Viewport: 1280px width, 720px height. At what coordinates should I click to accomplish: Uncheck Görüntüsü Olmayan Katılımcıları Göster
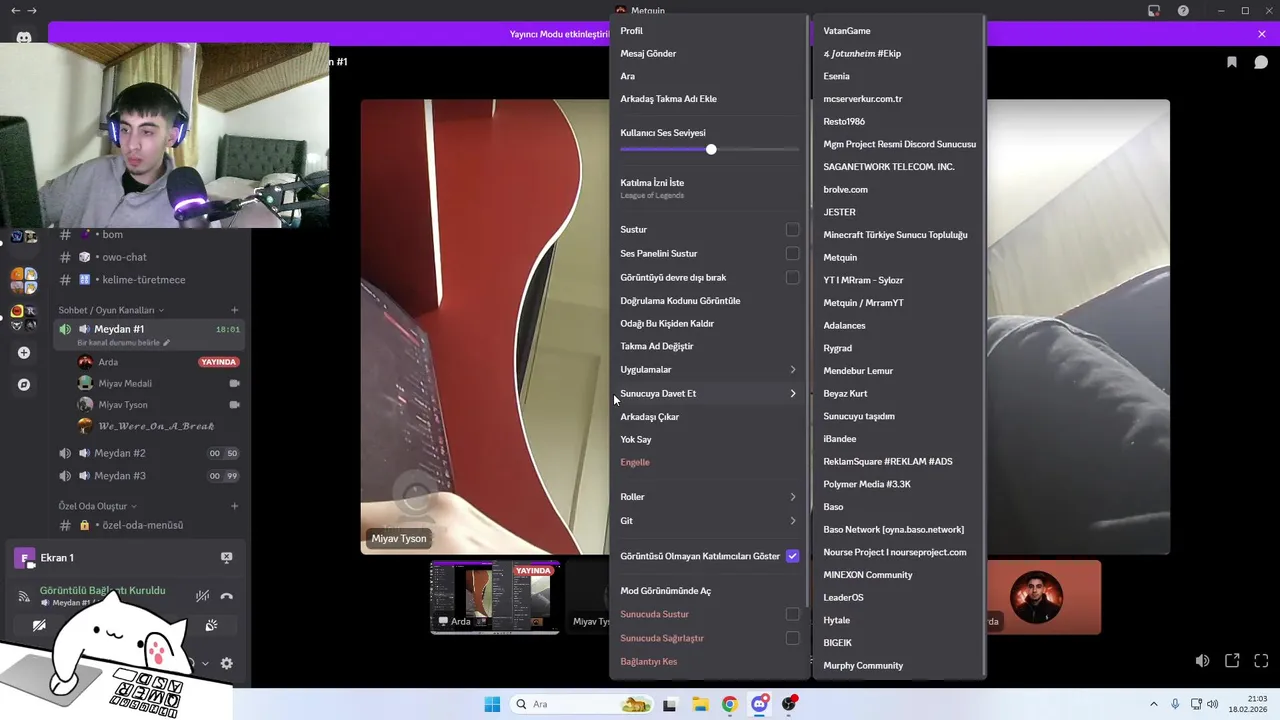click(x=792, y=556)
